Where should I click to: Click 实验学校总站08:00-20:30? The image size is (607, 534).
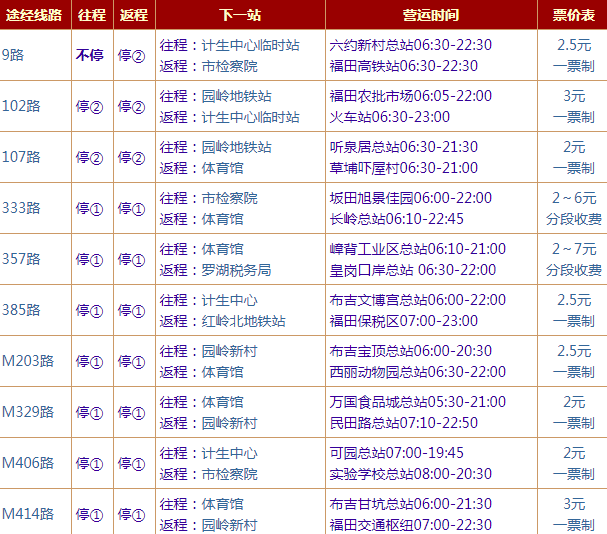click(411, 474)
